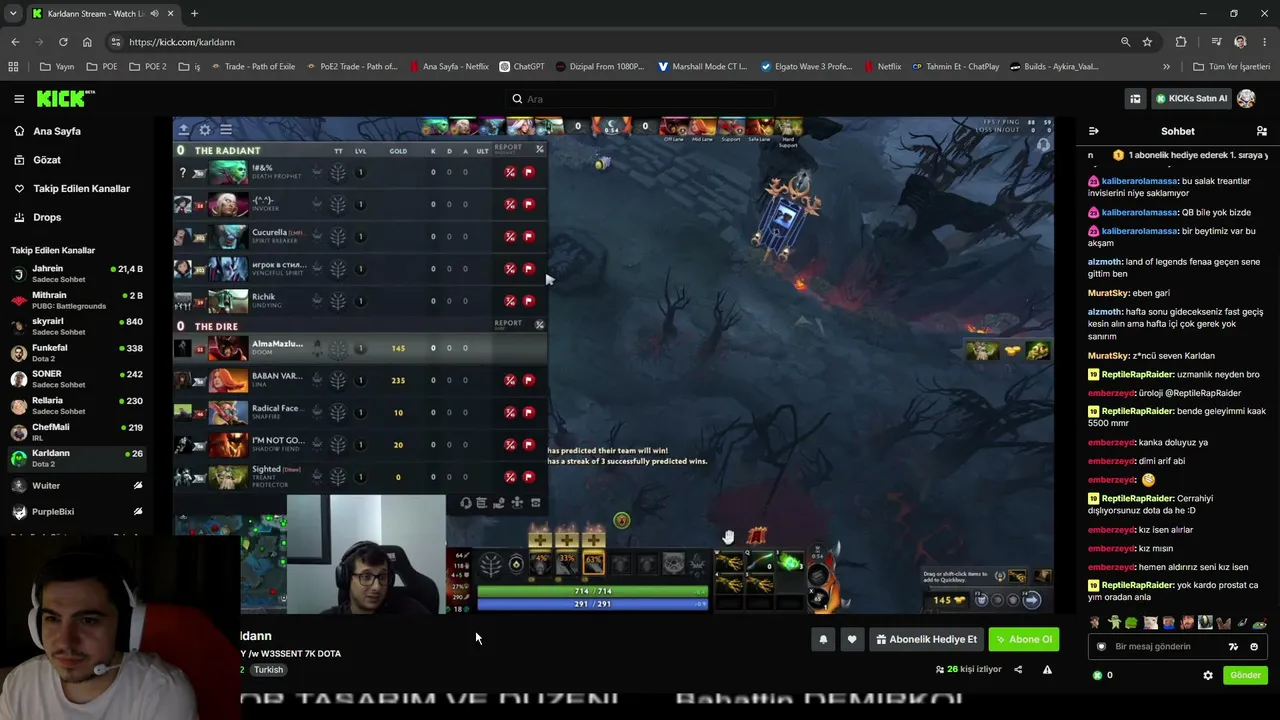
Task: Click Death Prophet hero portrait
Action: tap(227, 172)
